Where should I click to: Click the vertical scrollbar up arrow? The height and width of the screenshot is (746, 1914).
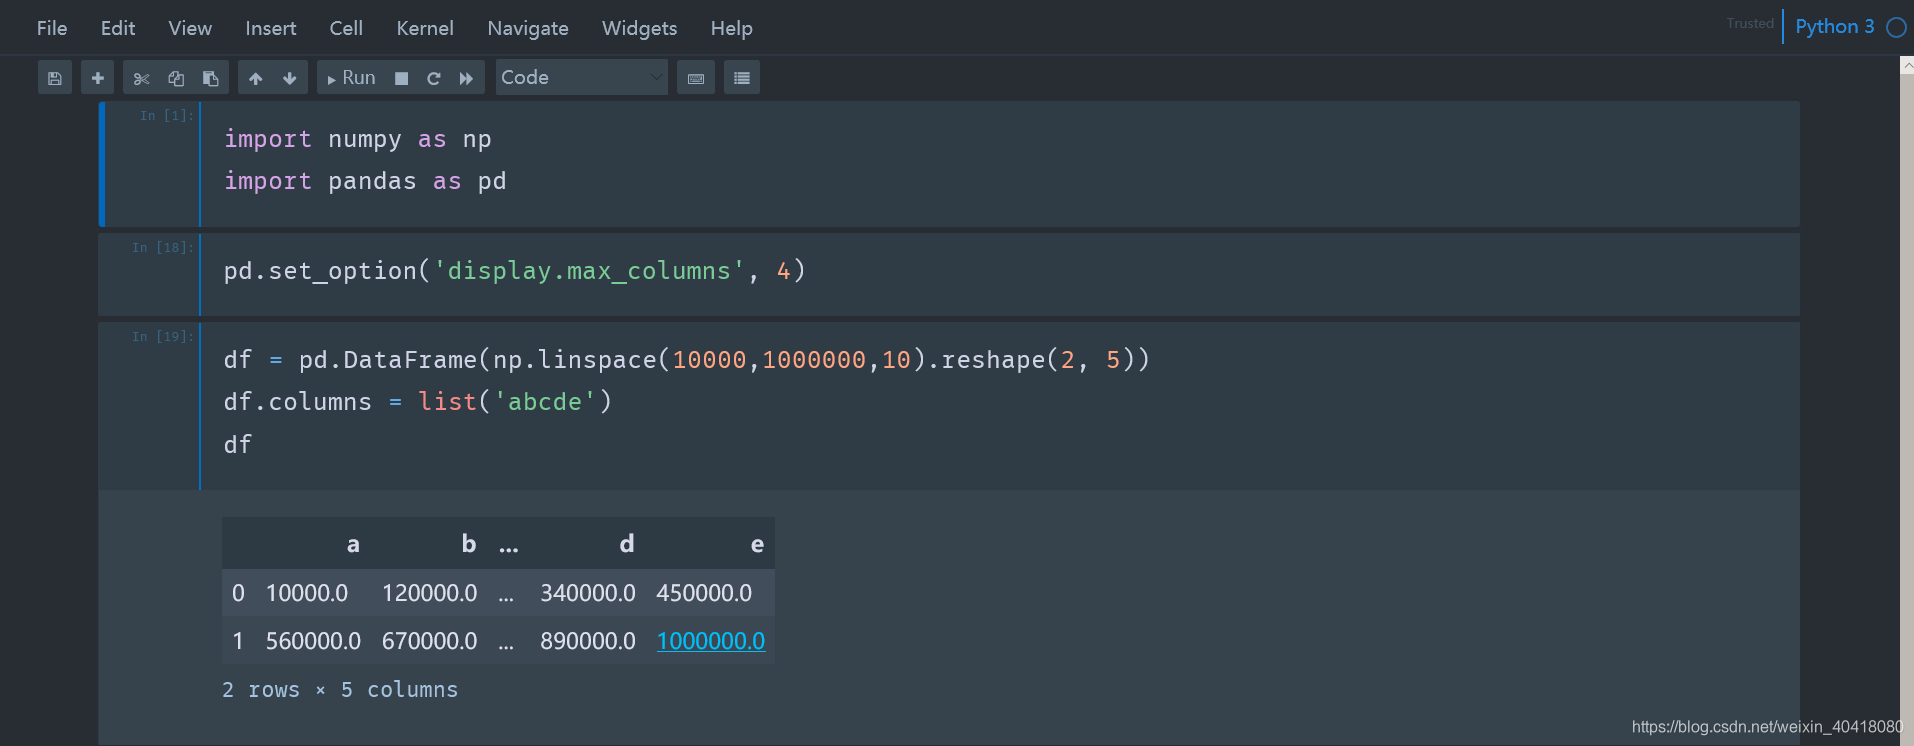1907,65
